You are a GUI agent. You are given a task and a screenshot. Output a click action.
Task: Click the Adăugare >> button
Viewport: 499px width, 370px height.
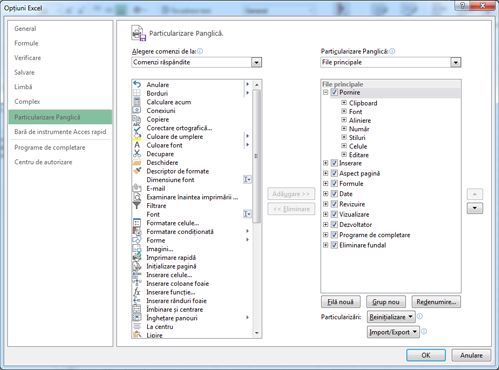click(291, 194)
